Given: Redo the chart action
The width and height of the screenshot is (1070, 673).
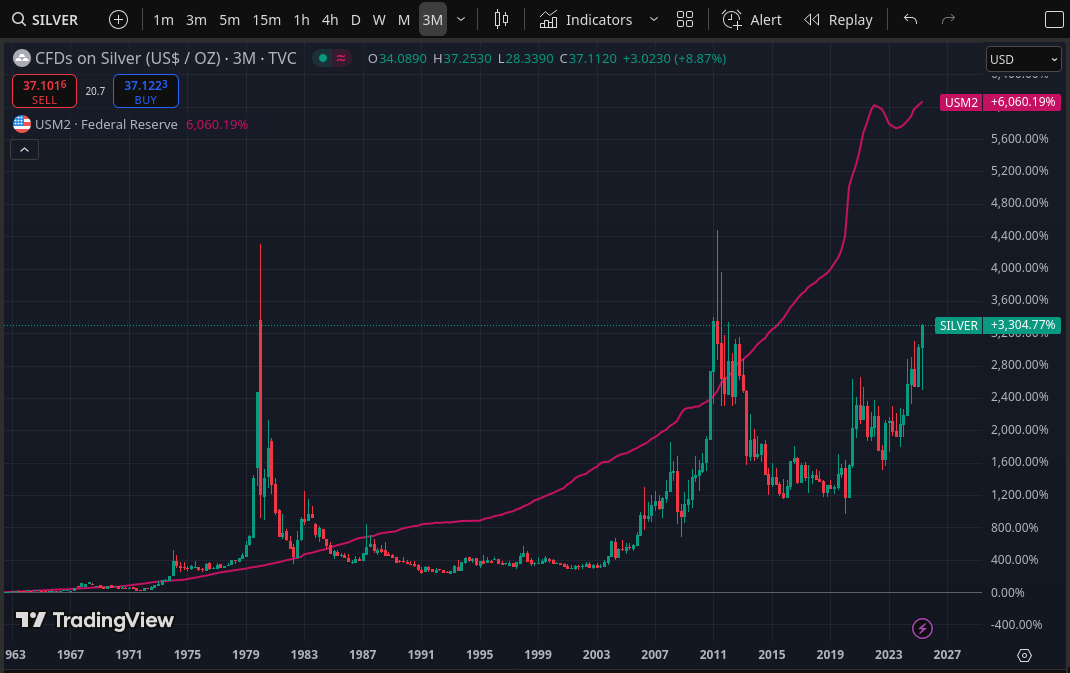Looking at the screenshot, I should pyautogui.click(x=948, y=20).
